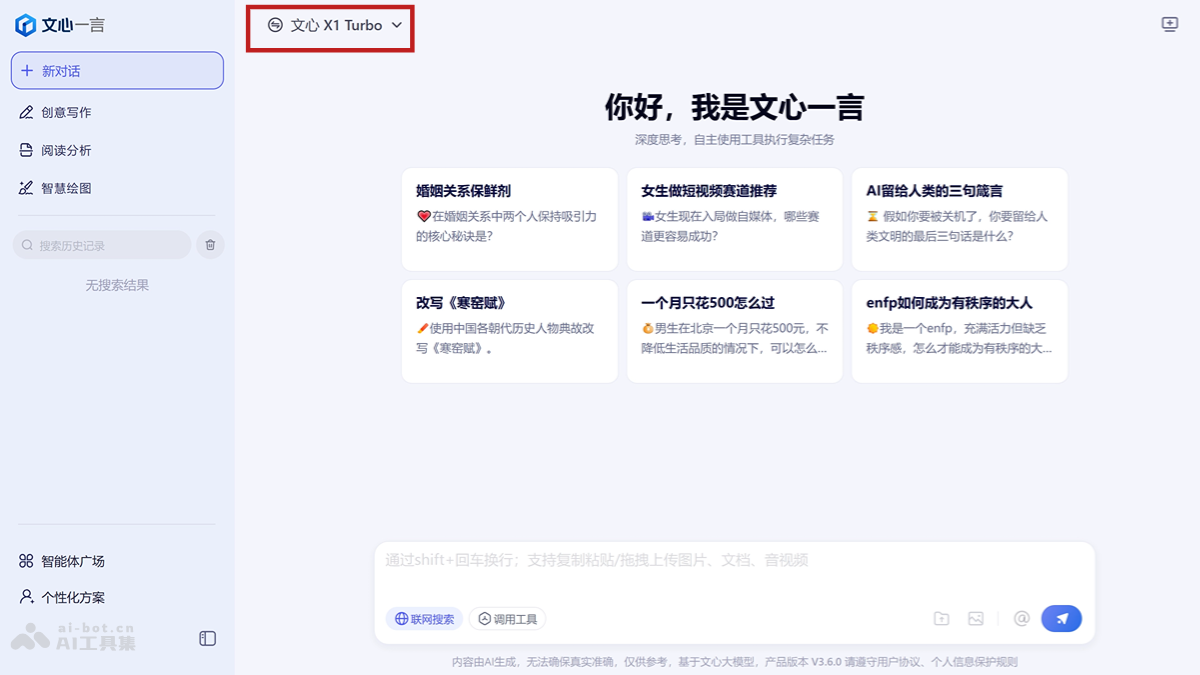Start a 新对话 conversation

click(116, 70)
